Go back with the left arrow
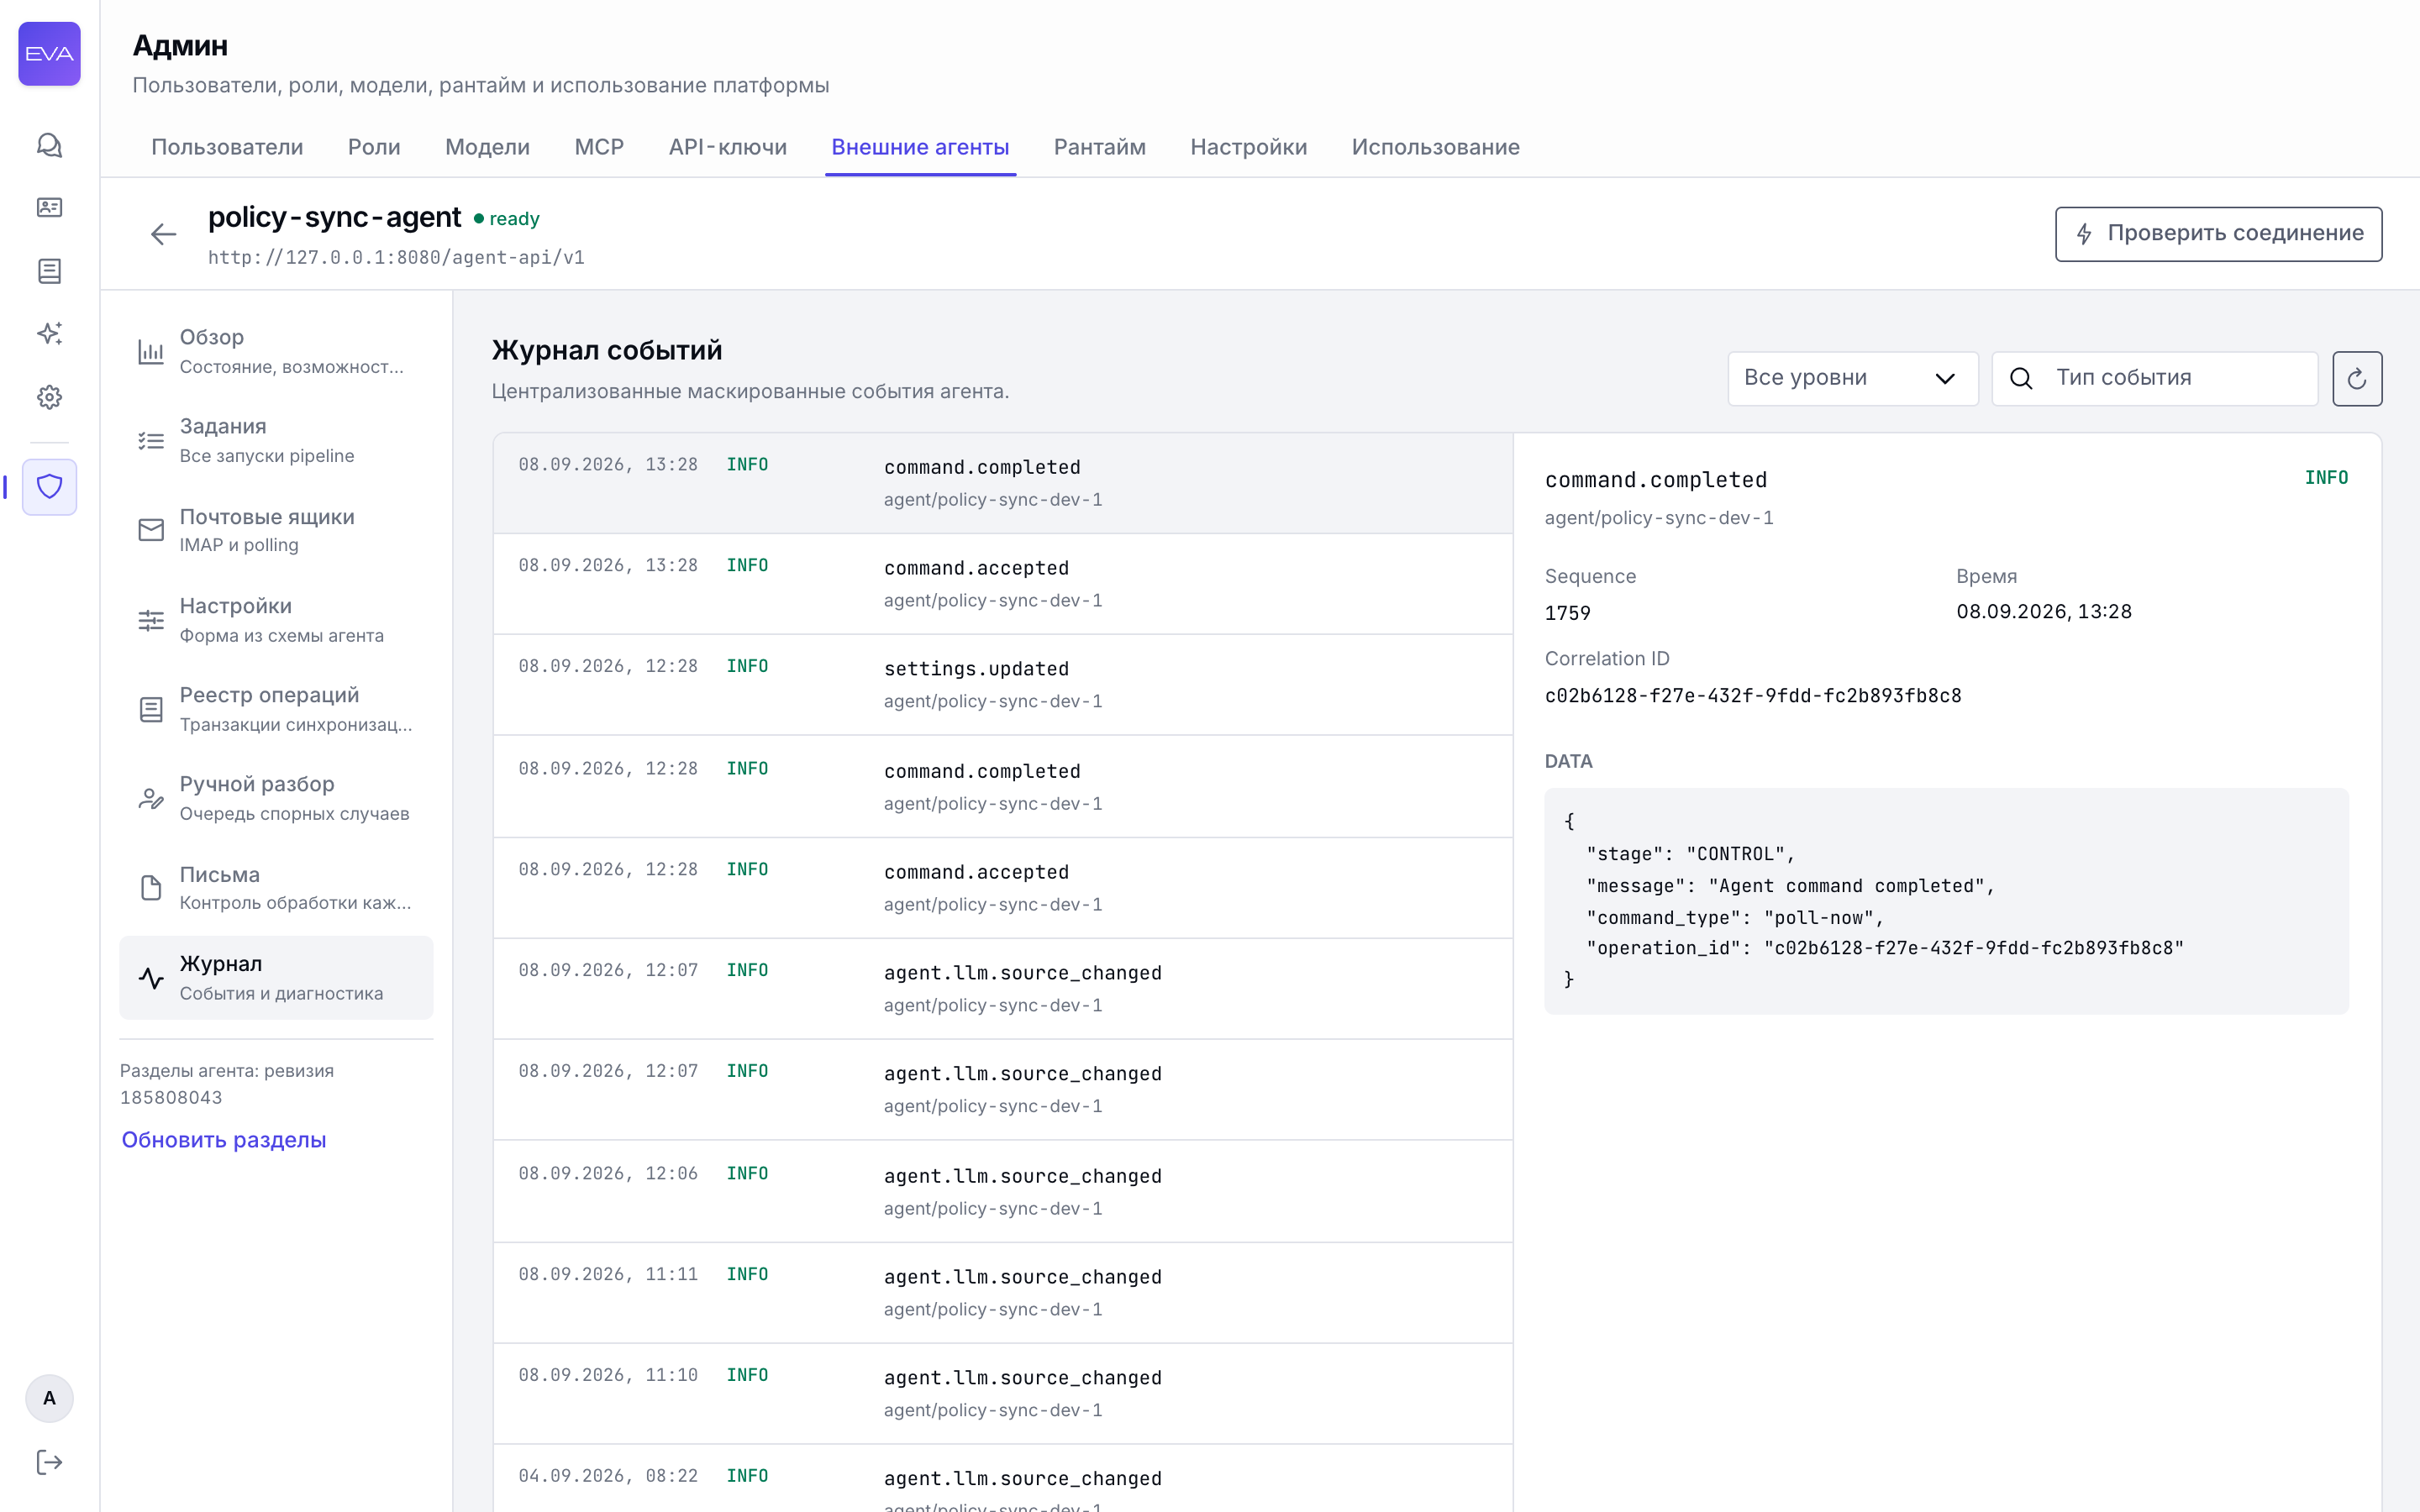This screenshot has width=2420, height=1512. coord(163,234)
